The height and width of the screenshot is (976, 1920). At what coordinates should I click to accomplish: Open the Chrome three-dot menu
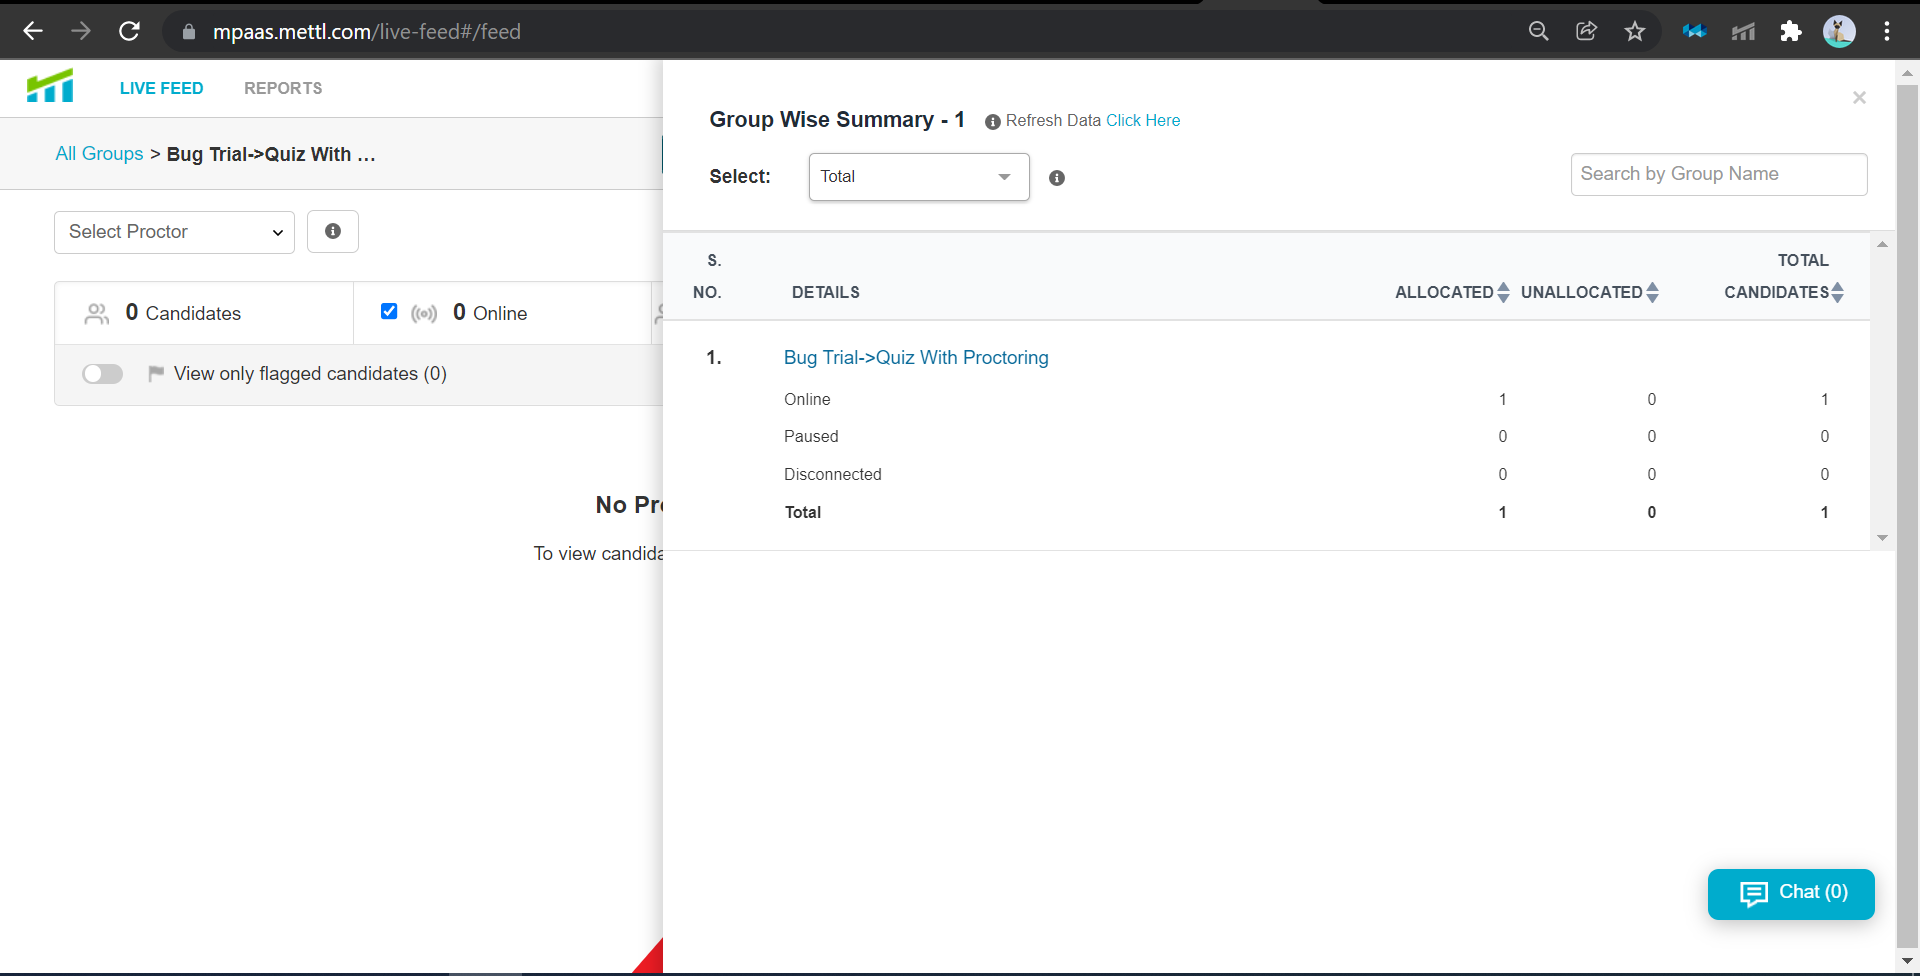(x=1887, y=31)
